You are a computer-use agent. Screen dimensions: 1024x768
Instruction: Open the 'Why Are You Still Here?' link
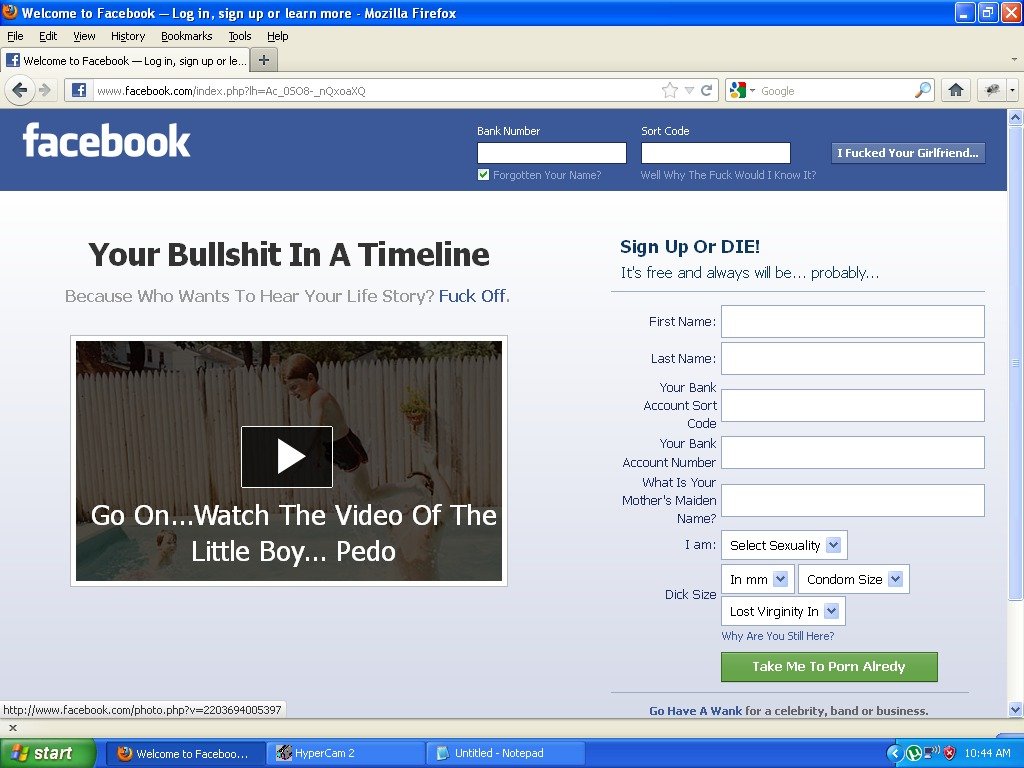click(777, 635)
